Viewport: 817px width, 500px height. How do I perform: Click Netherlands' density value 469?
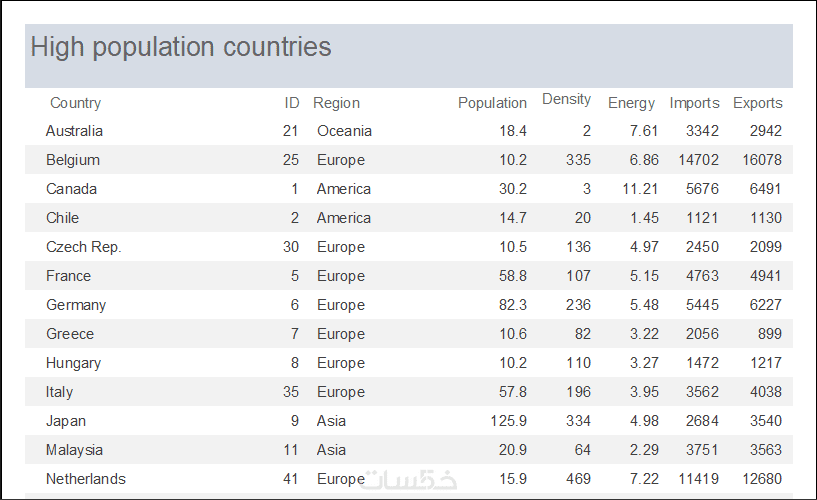[x=577, y=479]
